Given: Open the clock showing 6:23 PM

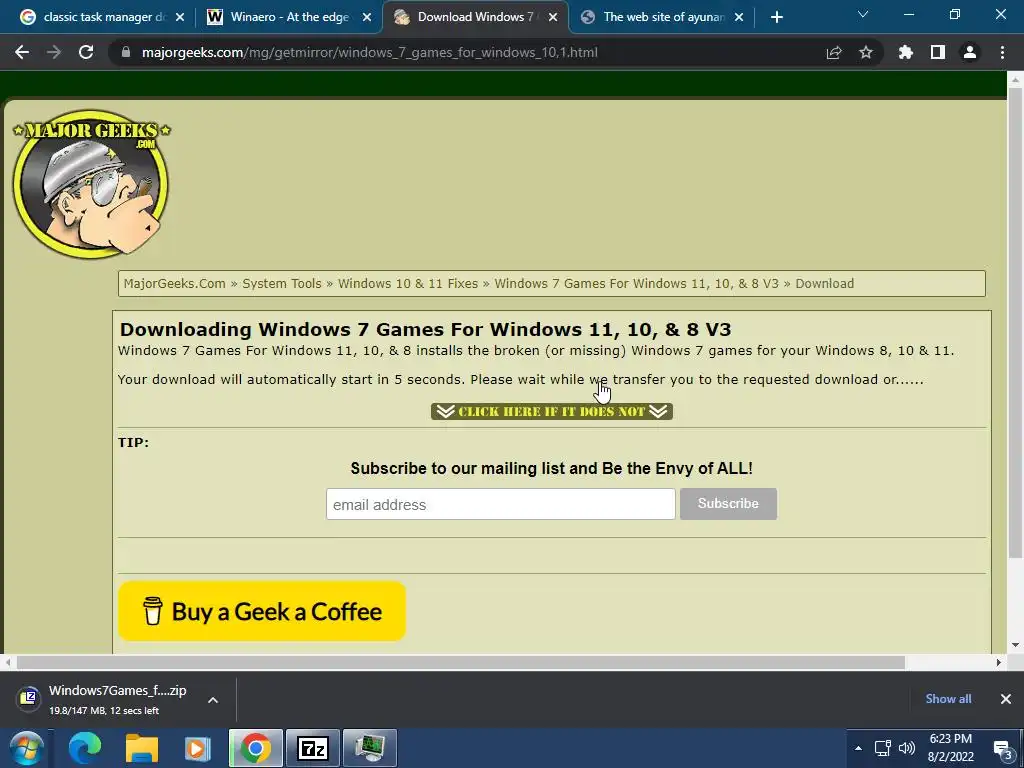Looking at the screenshot, I should pyautogui.click(x=951, y=748).
